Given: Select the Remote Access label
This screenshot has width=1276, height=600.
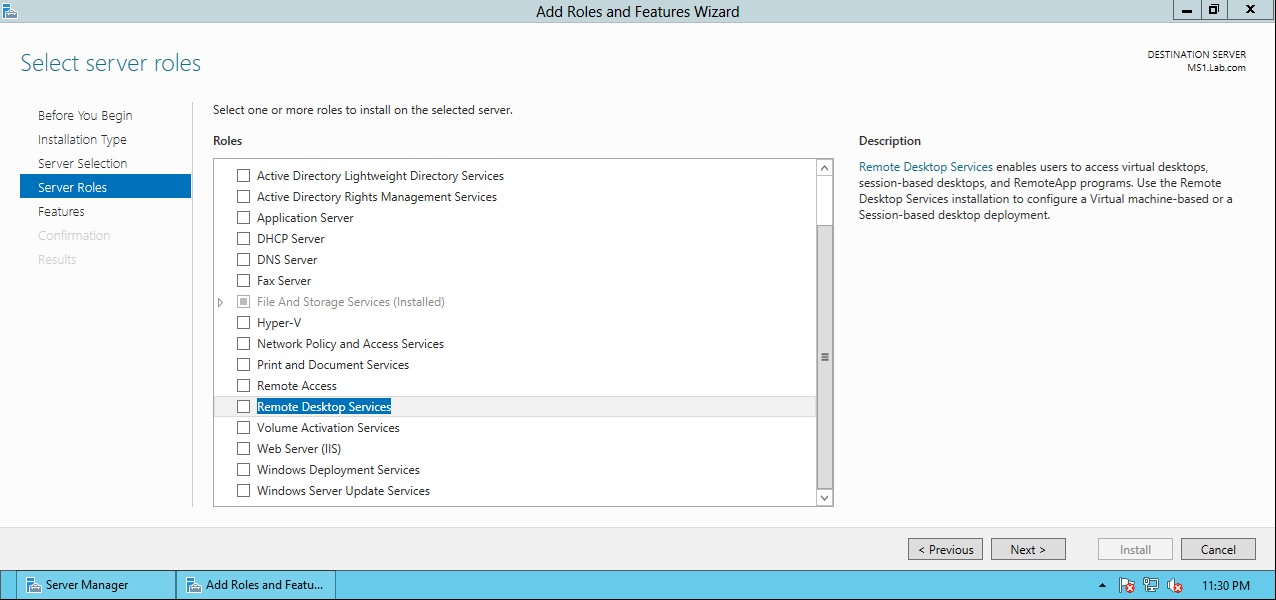Looking at the screenshot, I should [297, 386].
